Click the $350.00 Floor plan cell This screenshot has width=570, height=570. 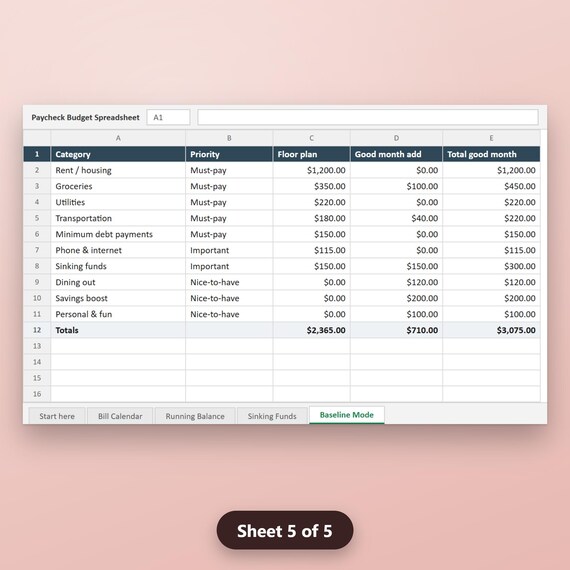coord(312,186)
